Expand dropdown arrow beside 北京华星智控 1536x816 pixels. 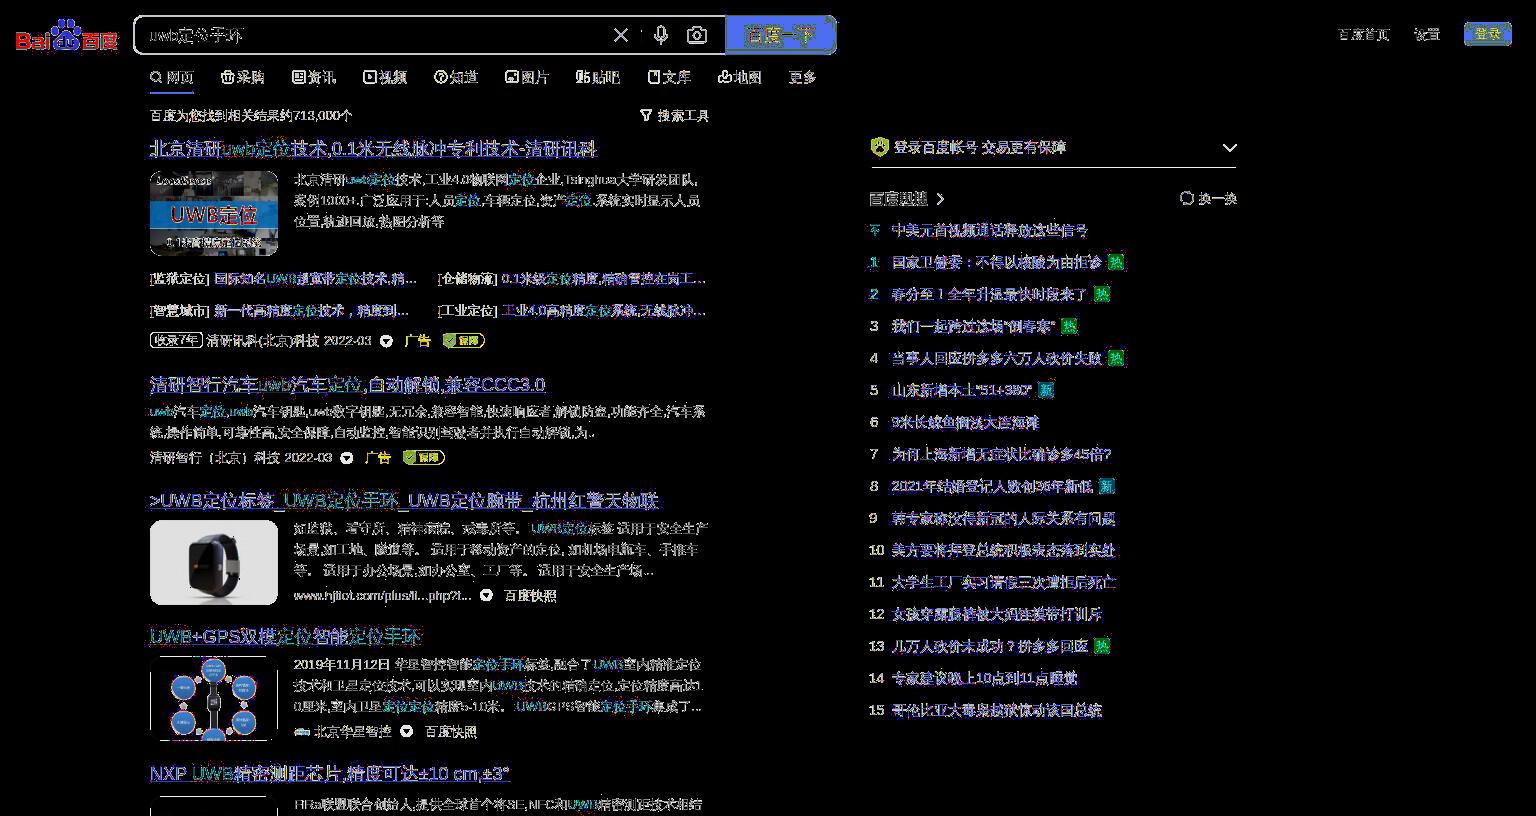pos(406,731)
